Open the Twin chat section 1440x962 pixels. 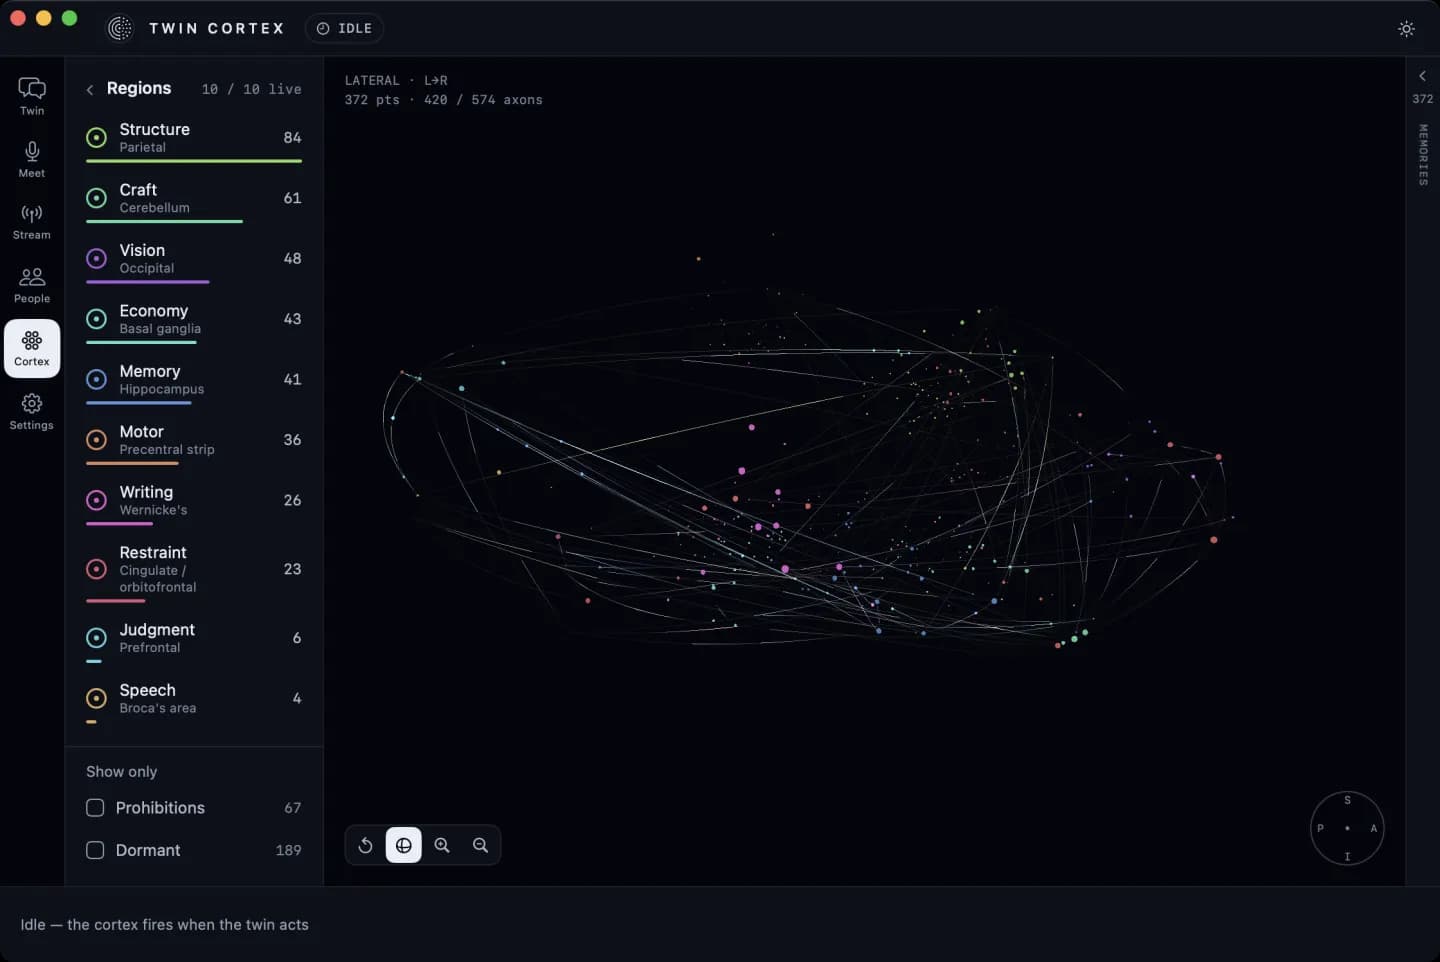(32, 96)
